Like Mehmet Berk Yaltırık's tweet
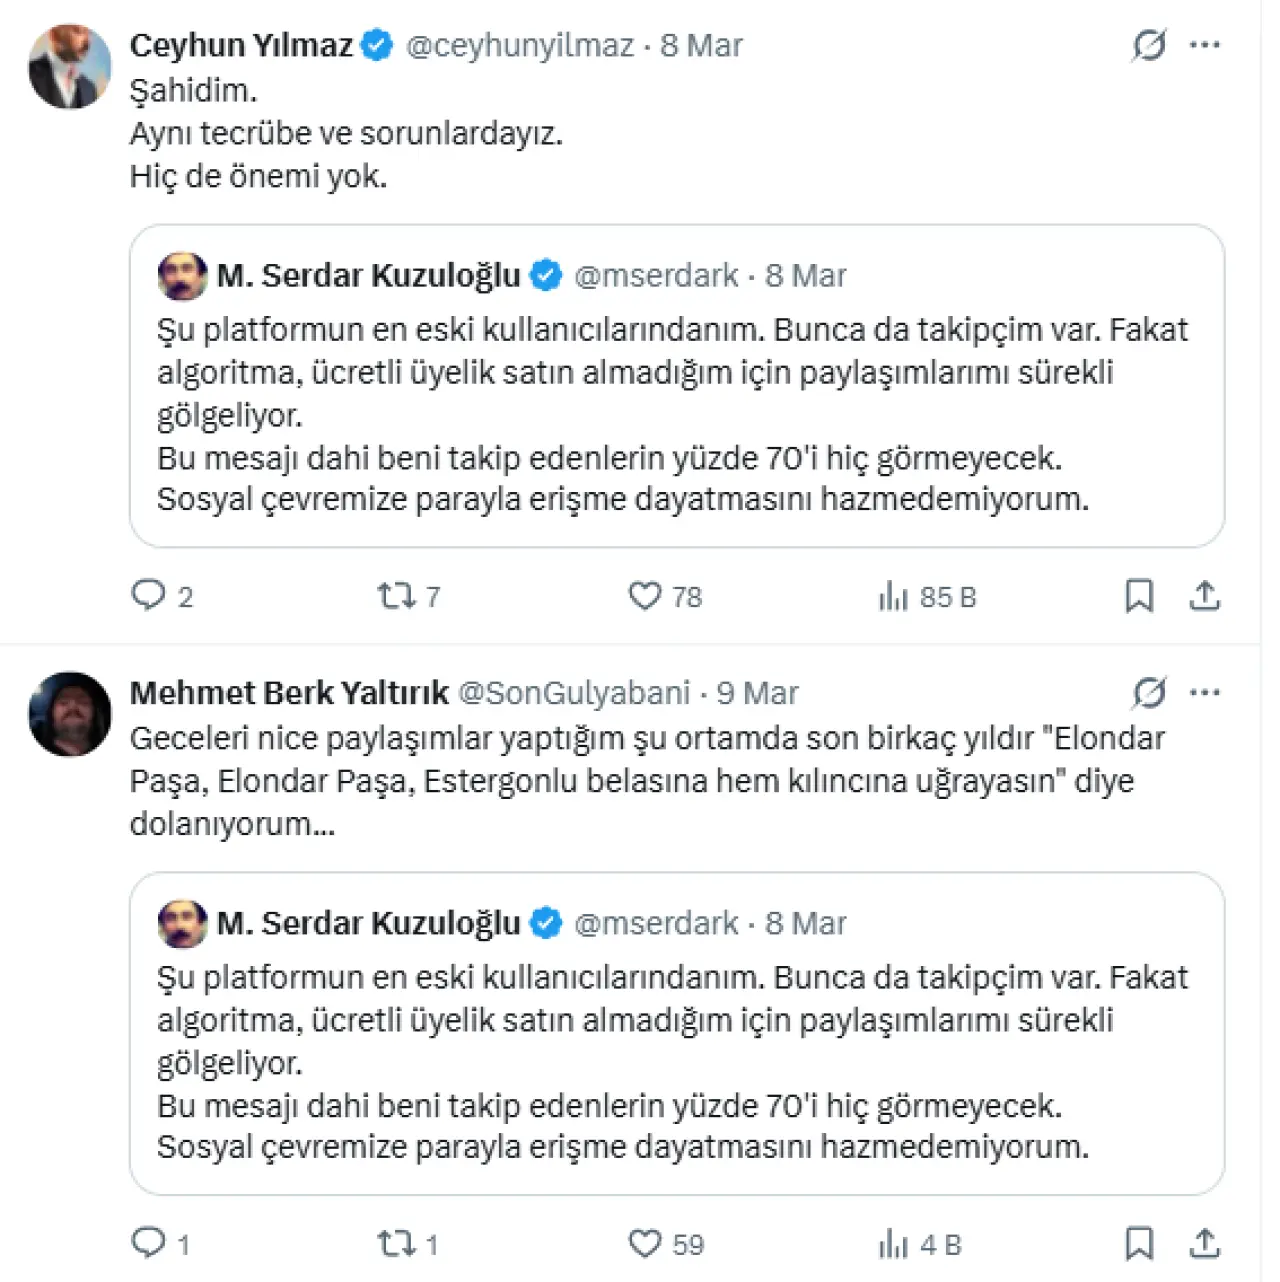Viewport: 1280px width, 1282px height. coord(645,1243)
